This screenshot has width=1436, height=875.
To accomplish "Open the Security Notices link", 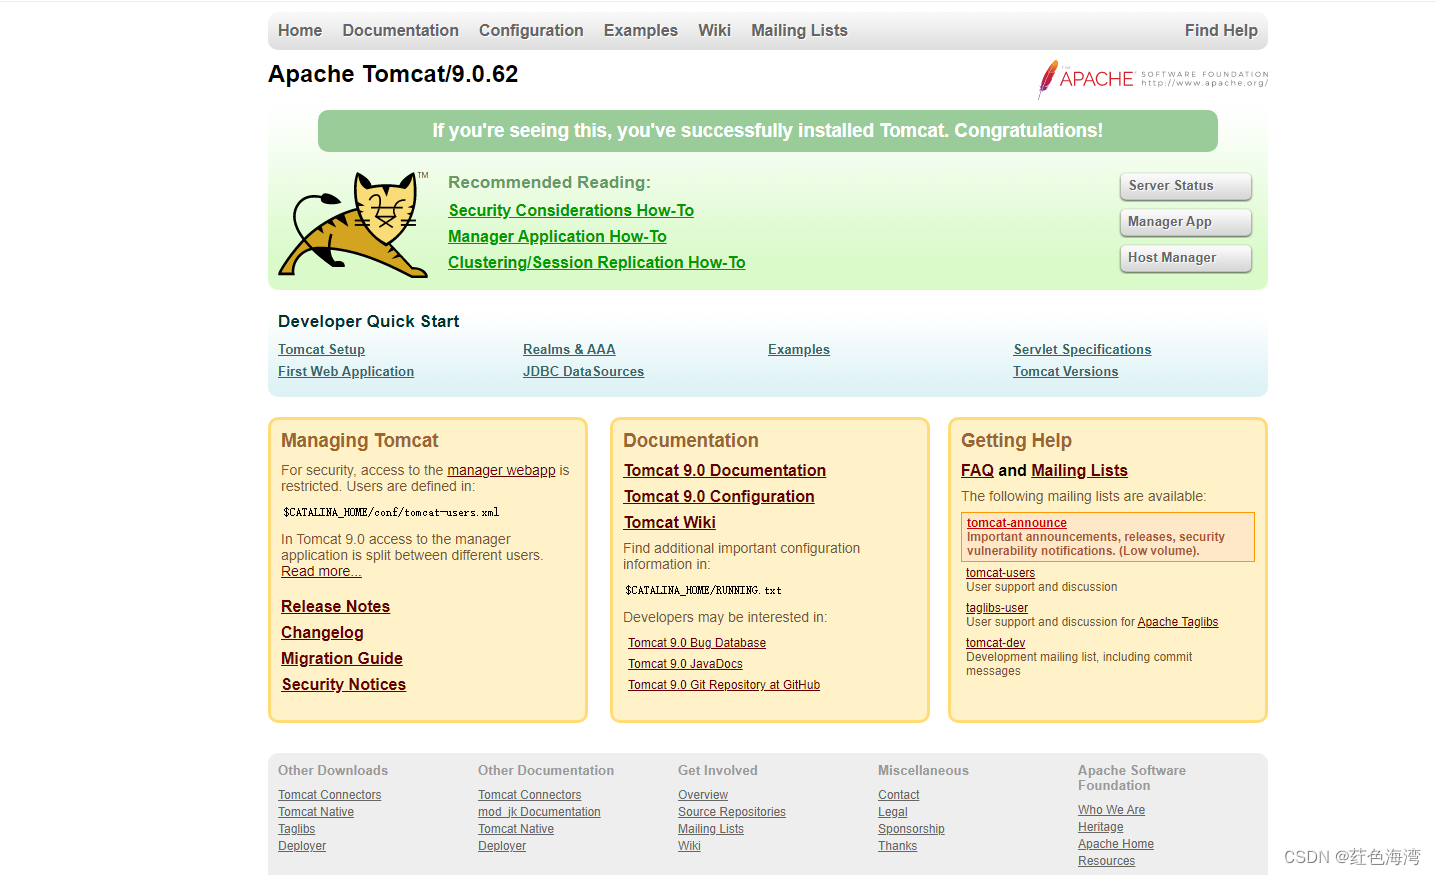I will point(344,684).
